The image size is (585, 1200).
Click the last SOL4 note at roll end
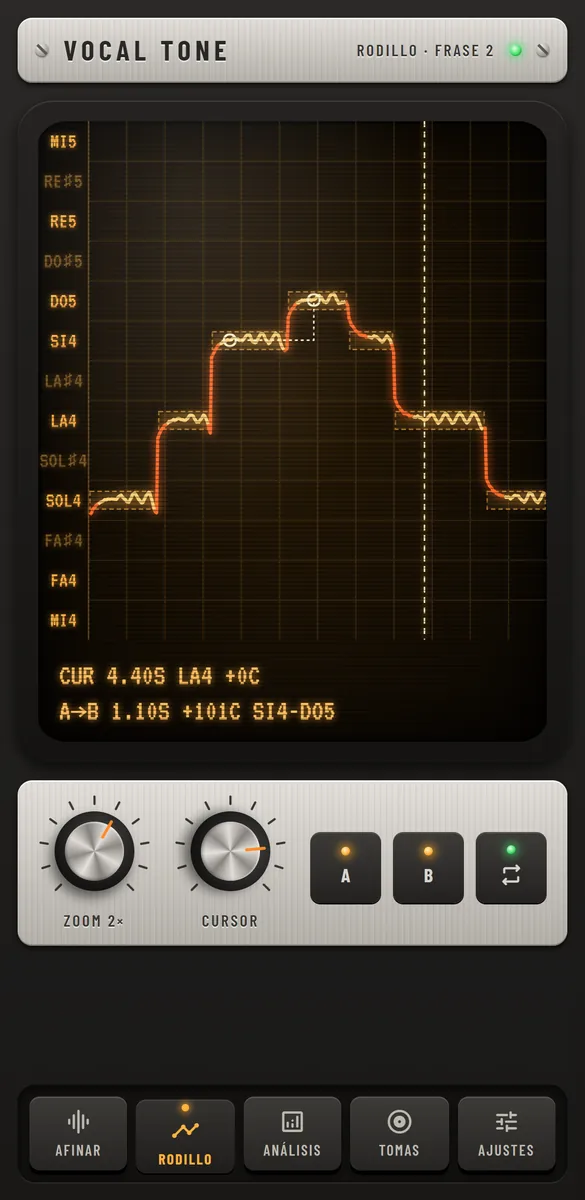click(516, 499)
